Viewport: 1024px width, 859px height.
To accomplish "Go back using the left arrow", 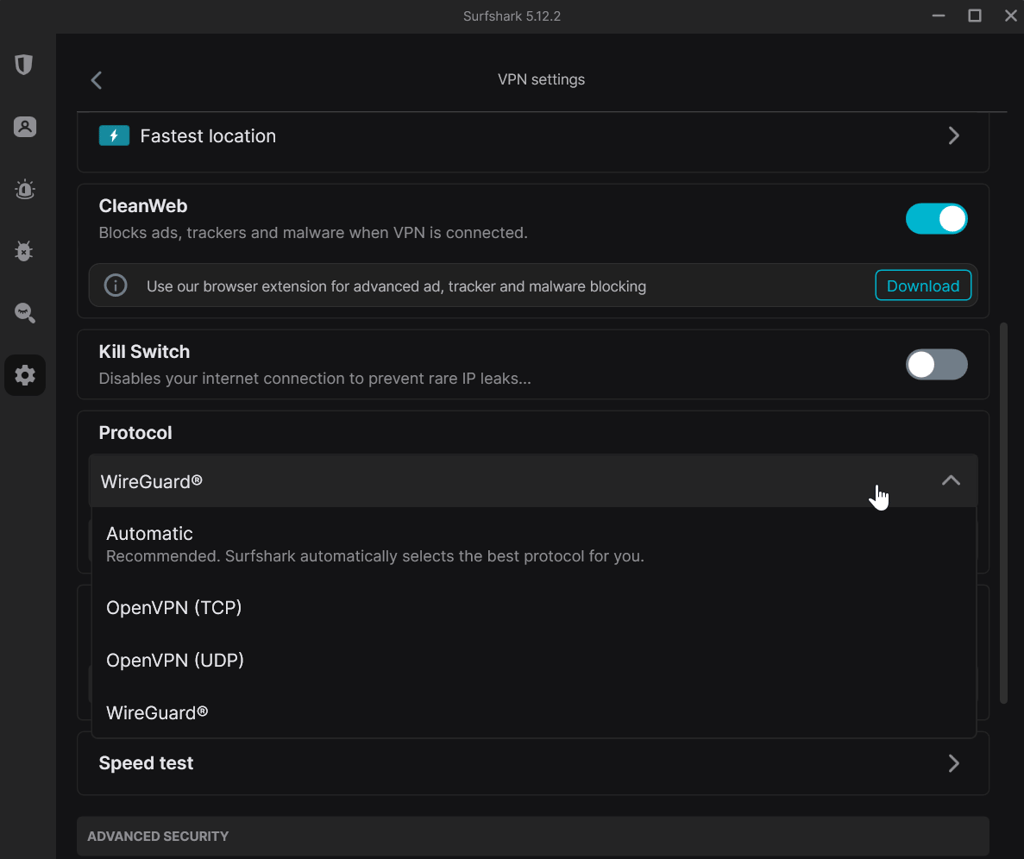I will click(x=97, y=80).
